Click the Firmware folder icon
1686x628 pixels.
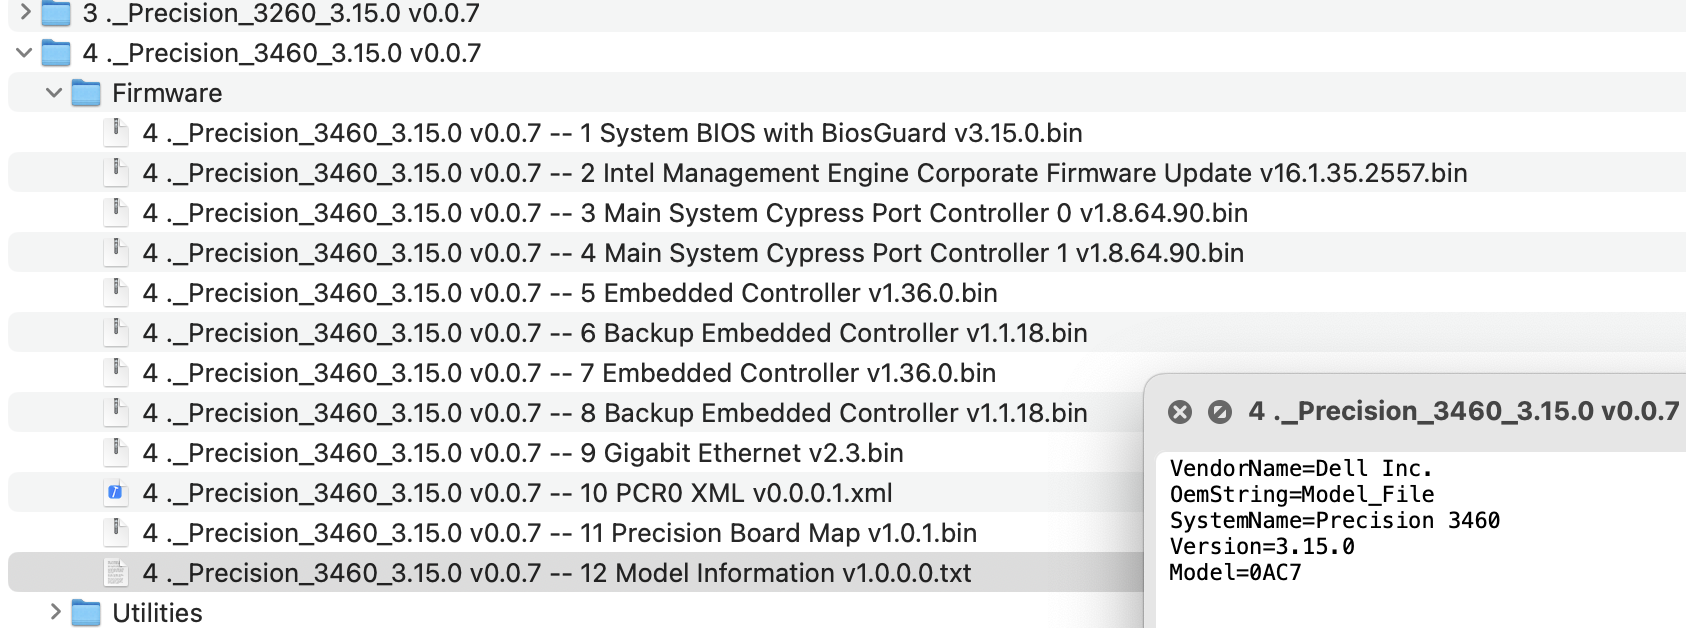tap(83, 92)
